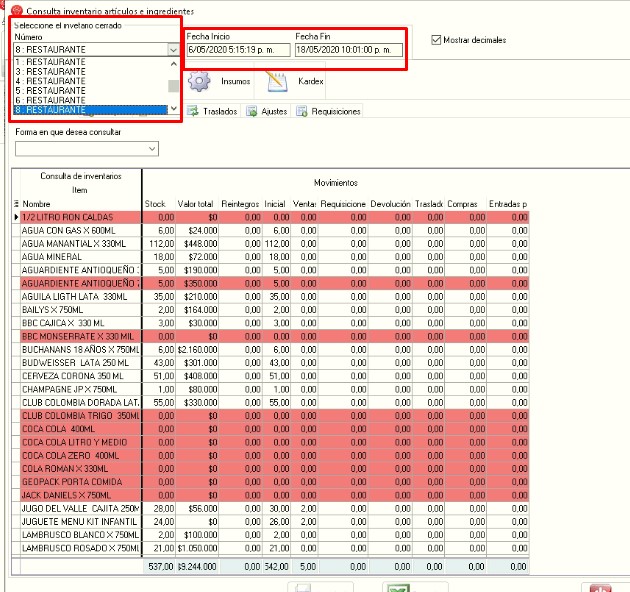Click the Ajustes tab icon
The image size is (630, 592).
pyautogui.click(x=252, y=111)
